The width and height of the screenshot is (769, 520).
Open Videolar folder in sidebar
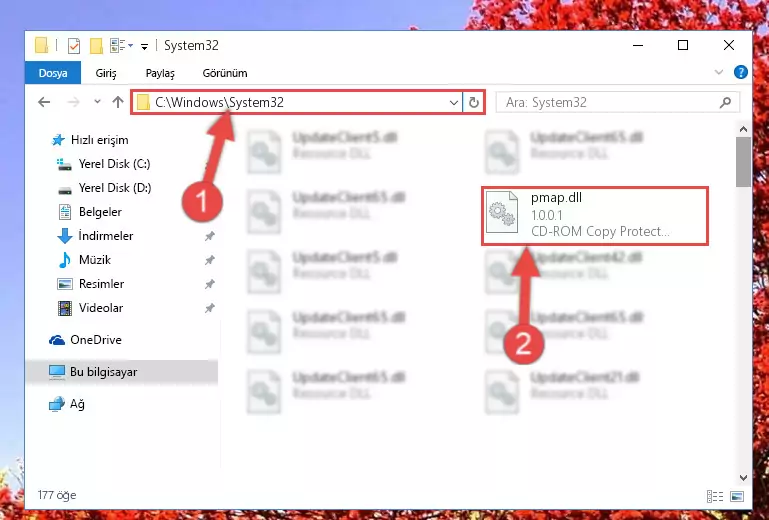90,308
